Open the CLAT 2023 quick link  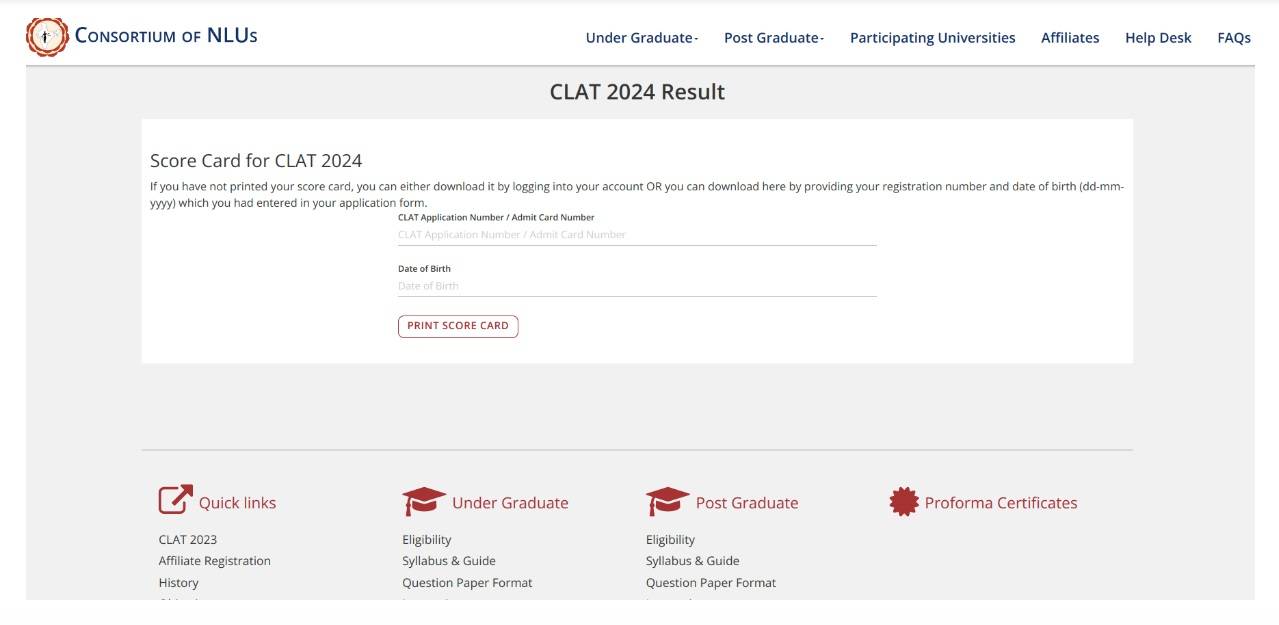click(186, 539)
